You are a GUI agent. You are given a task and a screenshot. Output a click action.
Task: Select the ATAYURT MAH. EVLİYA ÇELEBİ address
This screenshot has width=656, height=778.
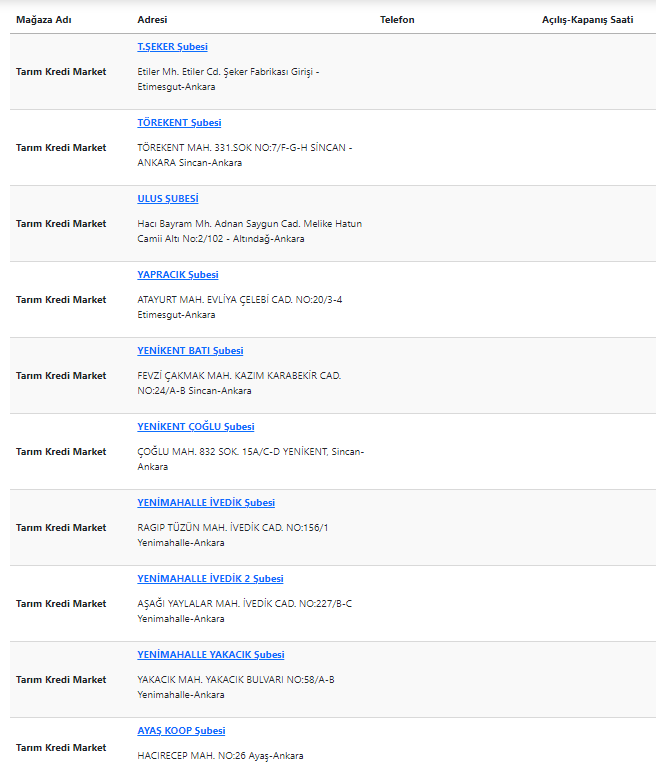240,307
